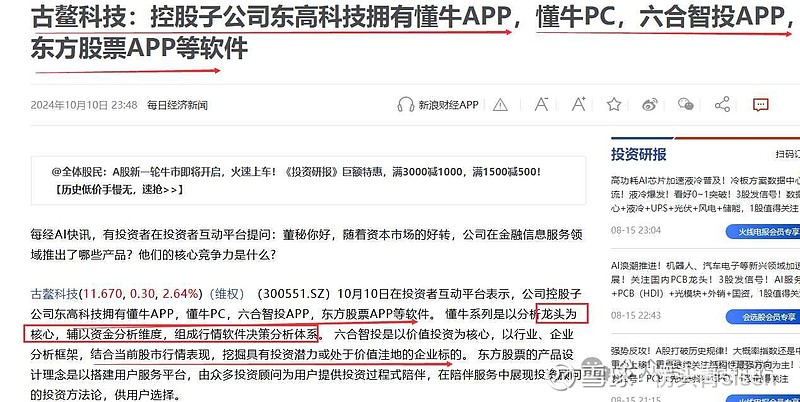Click 金选股会员专享 button
This screenshot has width=800, height=402.
[763, 316]
